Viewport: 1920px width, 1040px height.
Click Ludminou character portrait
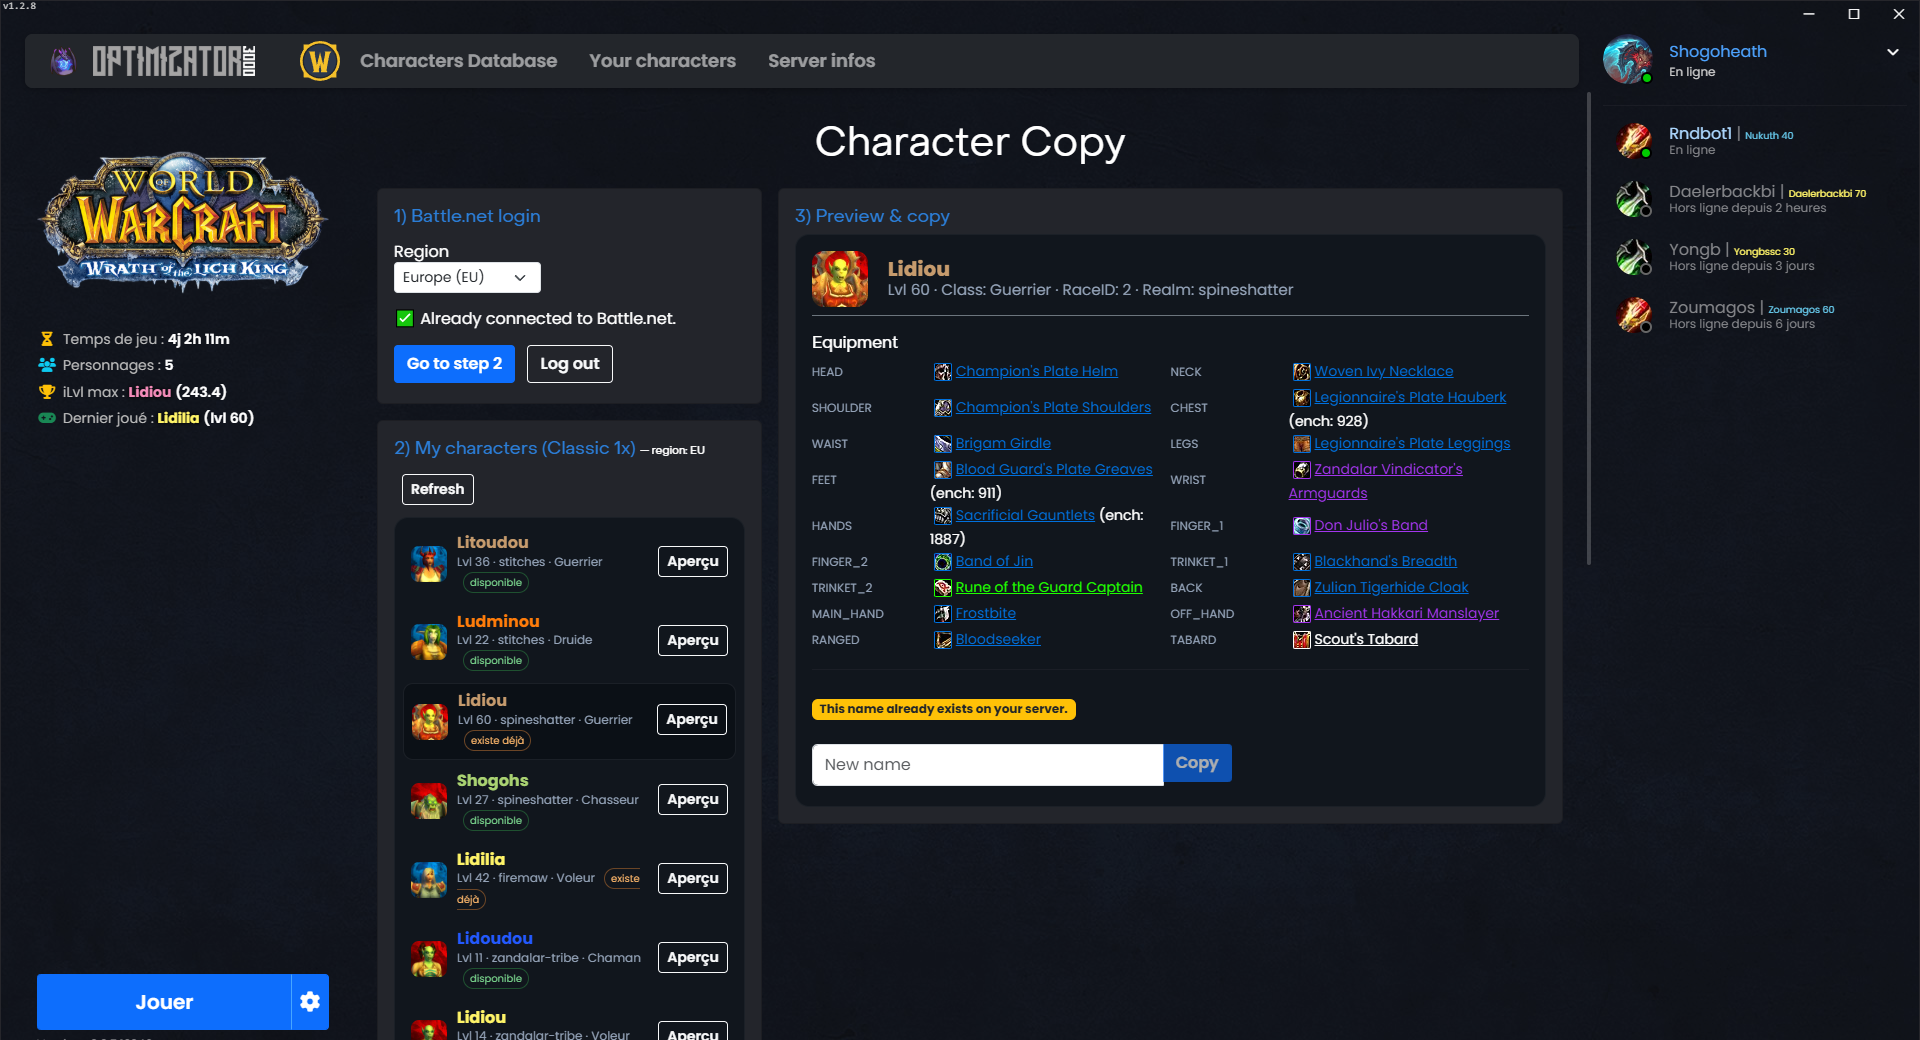(429, 642)
